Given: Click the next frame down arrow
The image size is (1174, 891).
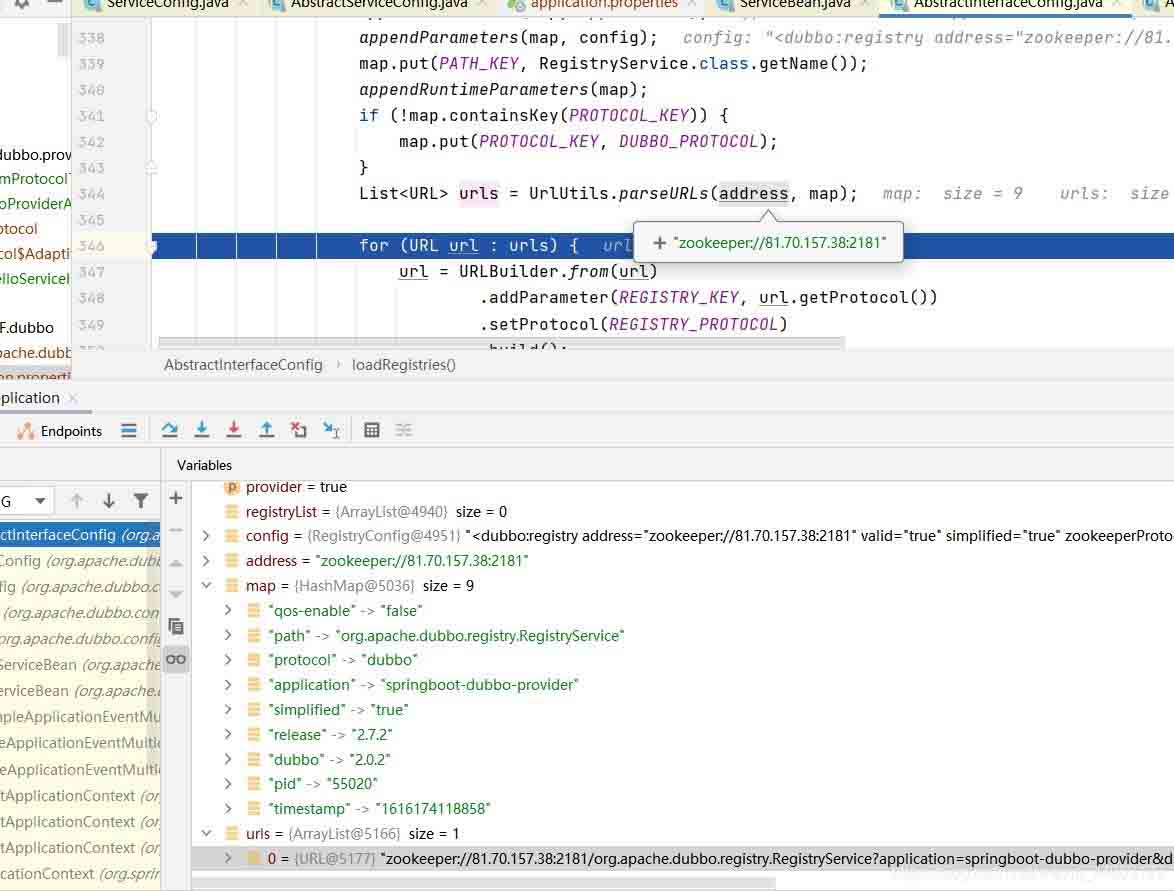Looking at the screenshot, I should coord(109,501).
